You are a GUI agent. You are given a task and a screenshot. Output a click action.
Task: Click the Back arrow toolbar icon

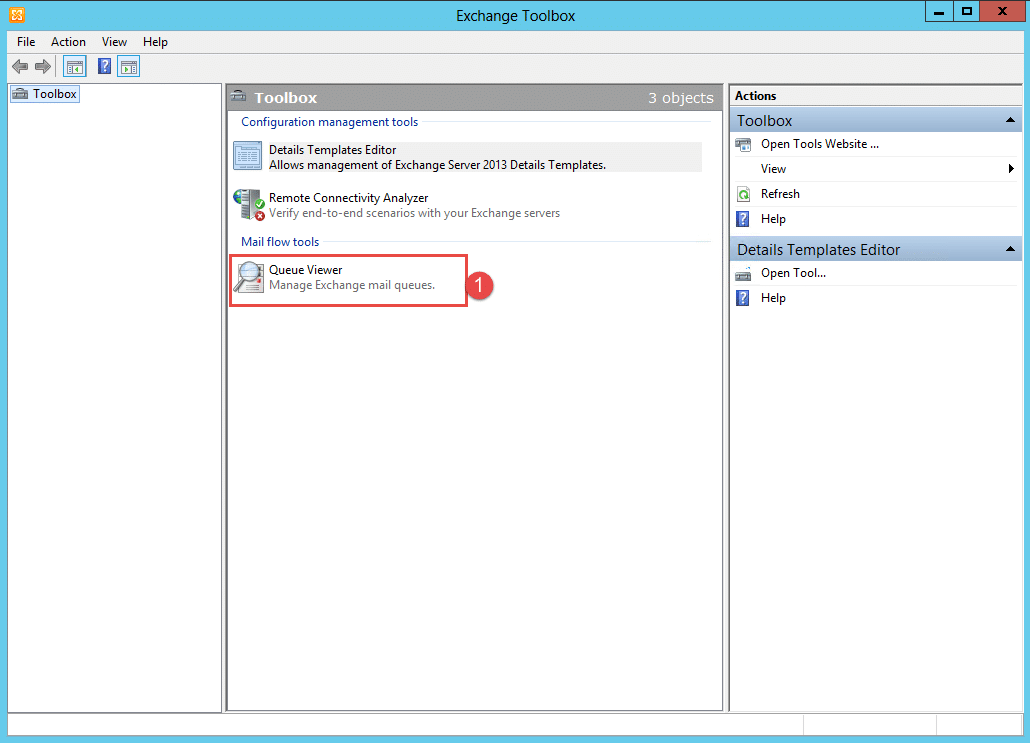[20, 66]
